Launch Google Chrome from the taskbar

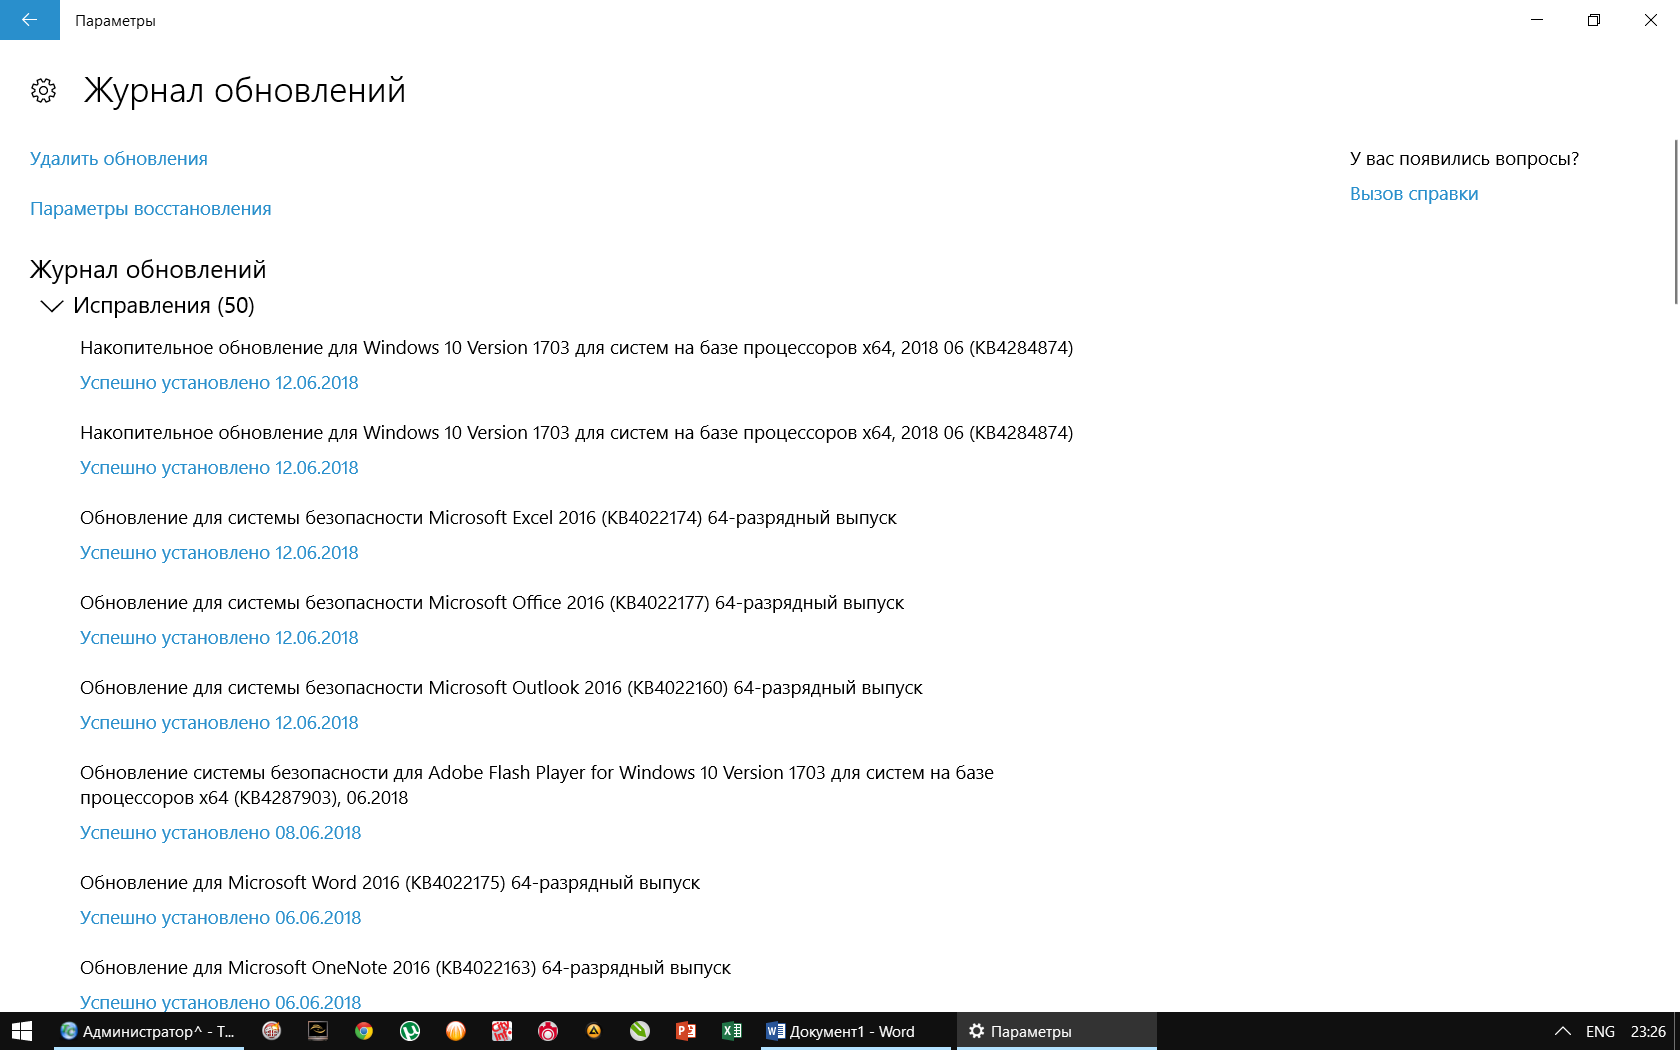pos(364,1031)
